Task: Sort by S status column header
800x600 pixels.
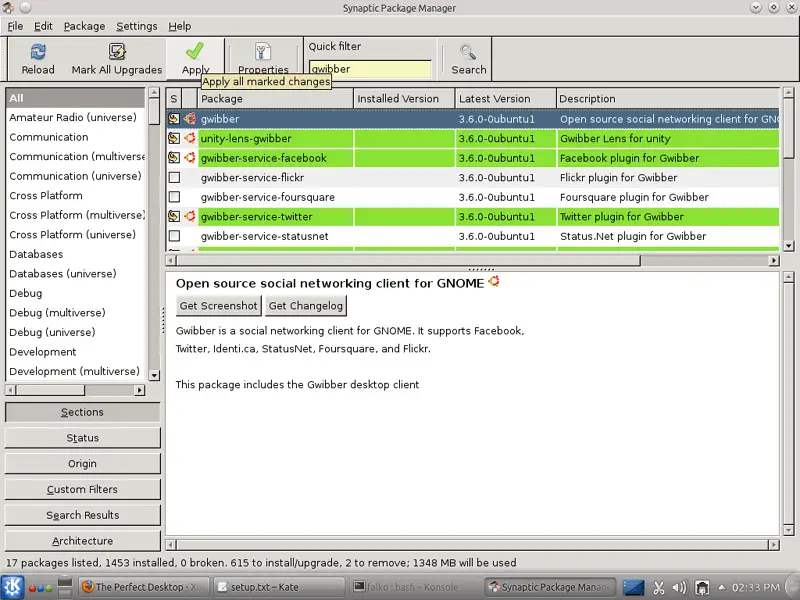Action: tap(174, 98)
